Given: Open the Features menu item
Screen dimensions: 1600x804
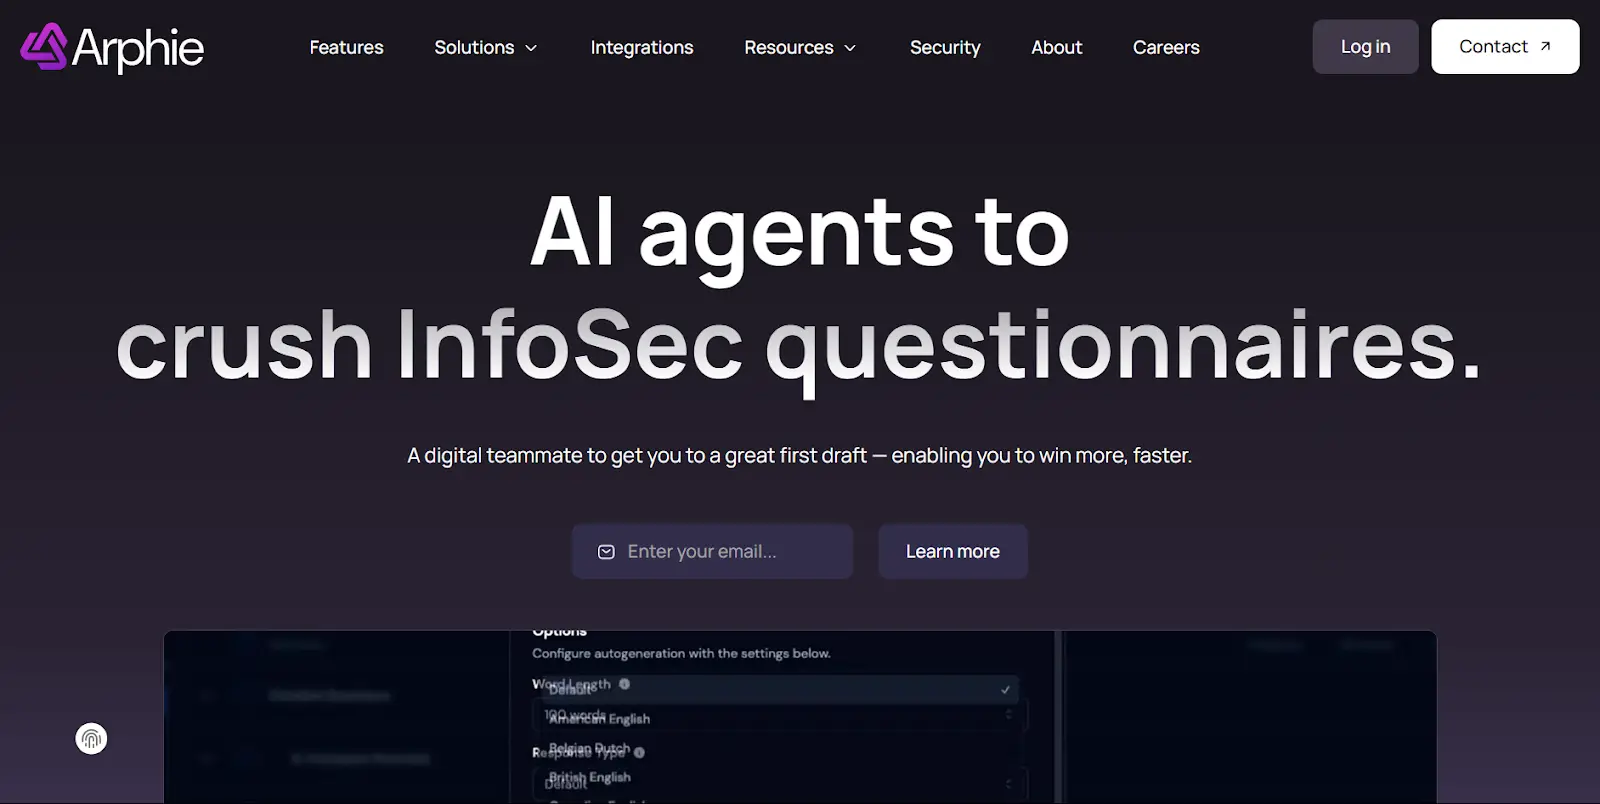Looking at the screenshot, I should [346, 47].
